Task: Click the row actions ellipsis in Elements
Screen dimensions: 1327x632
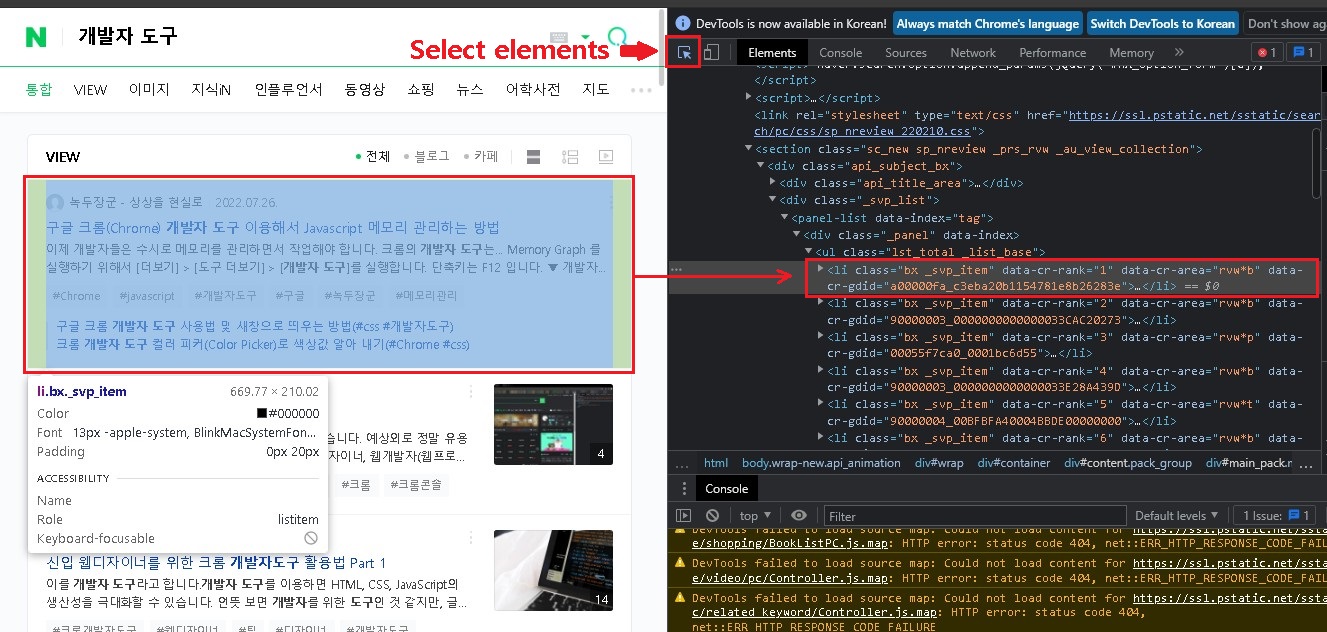Action: coord(677,270)
